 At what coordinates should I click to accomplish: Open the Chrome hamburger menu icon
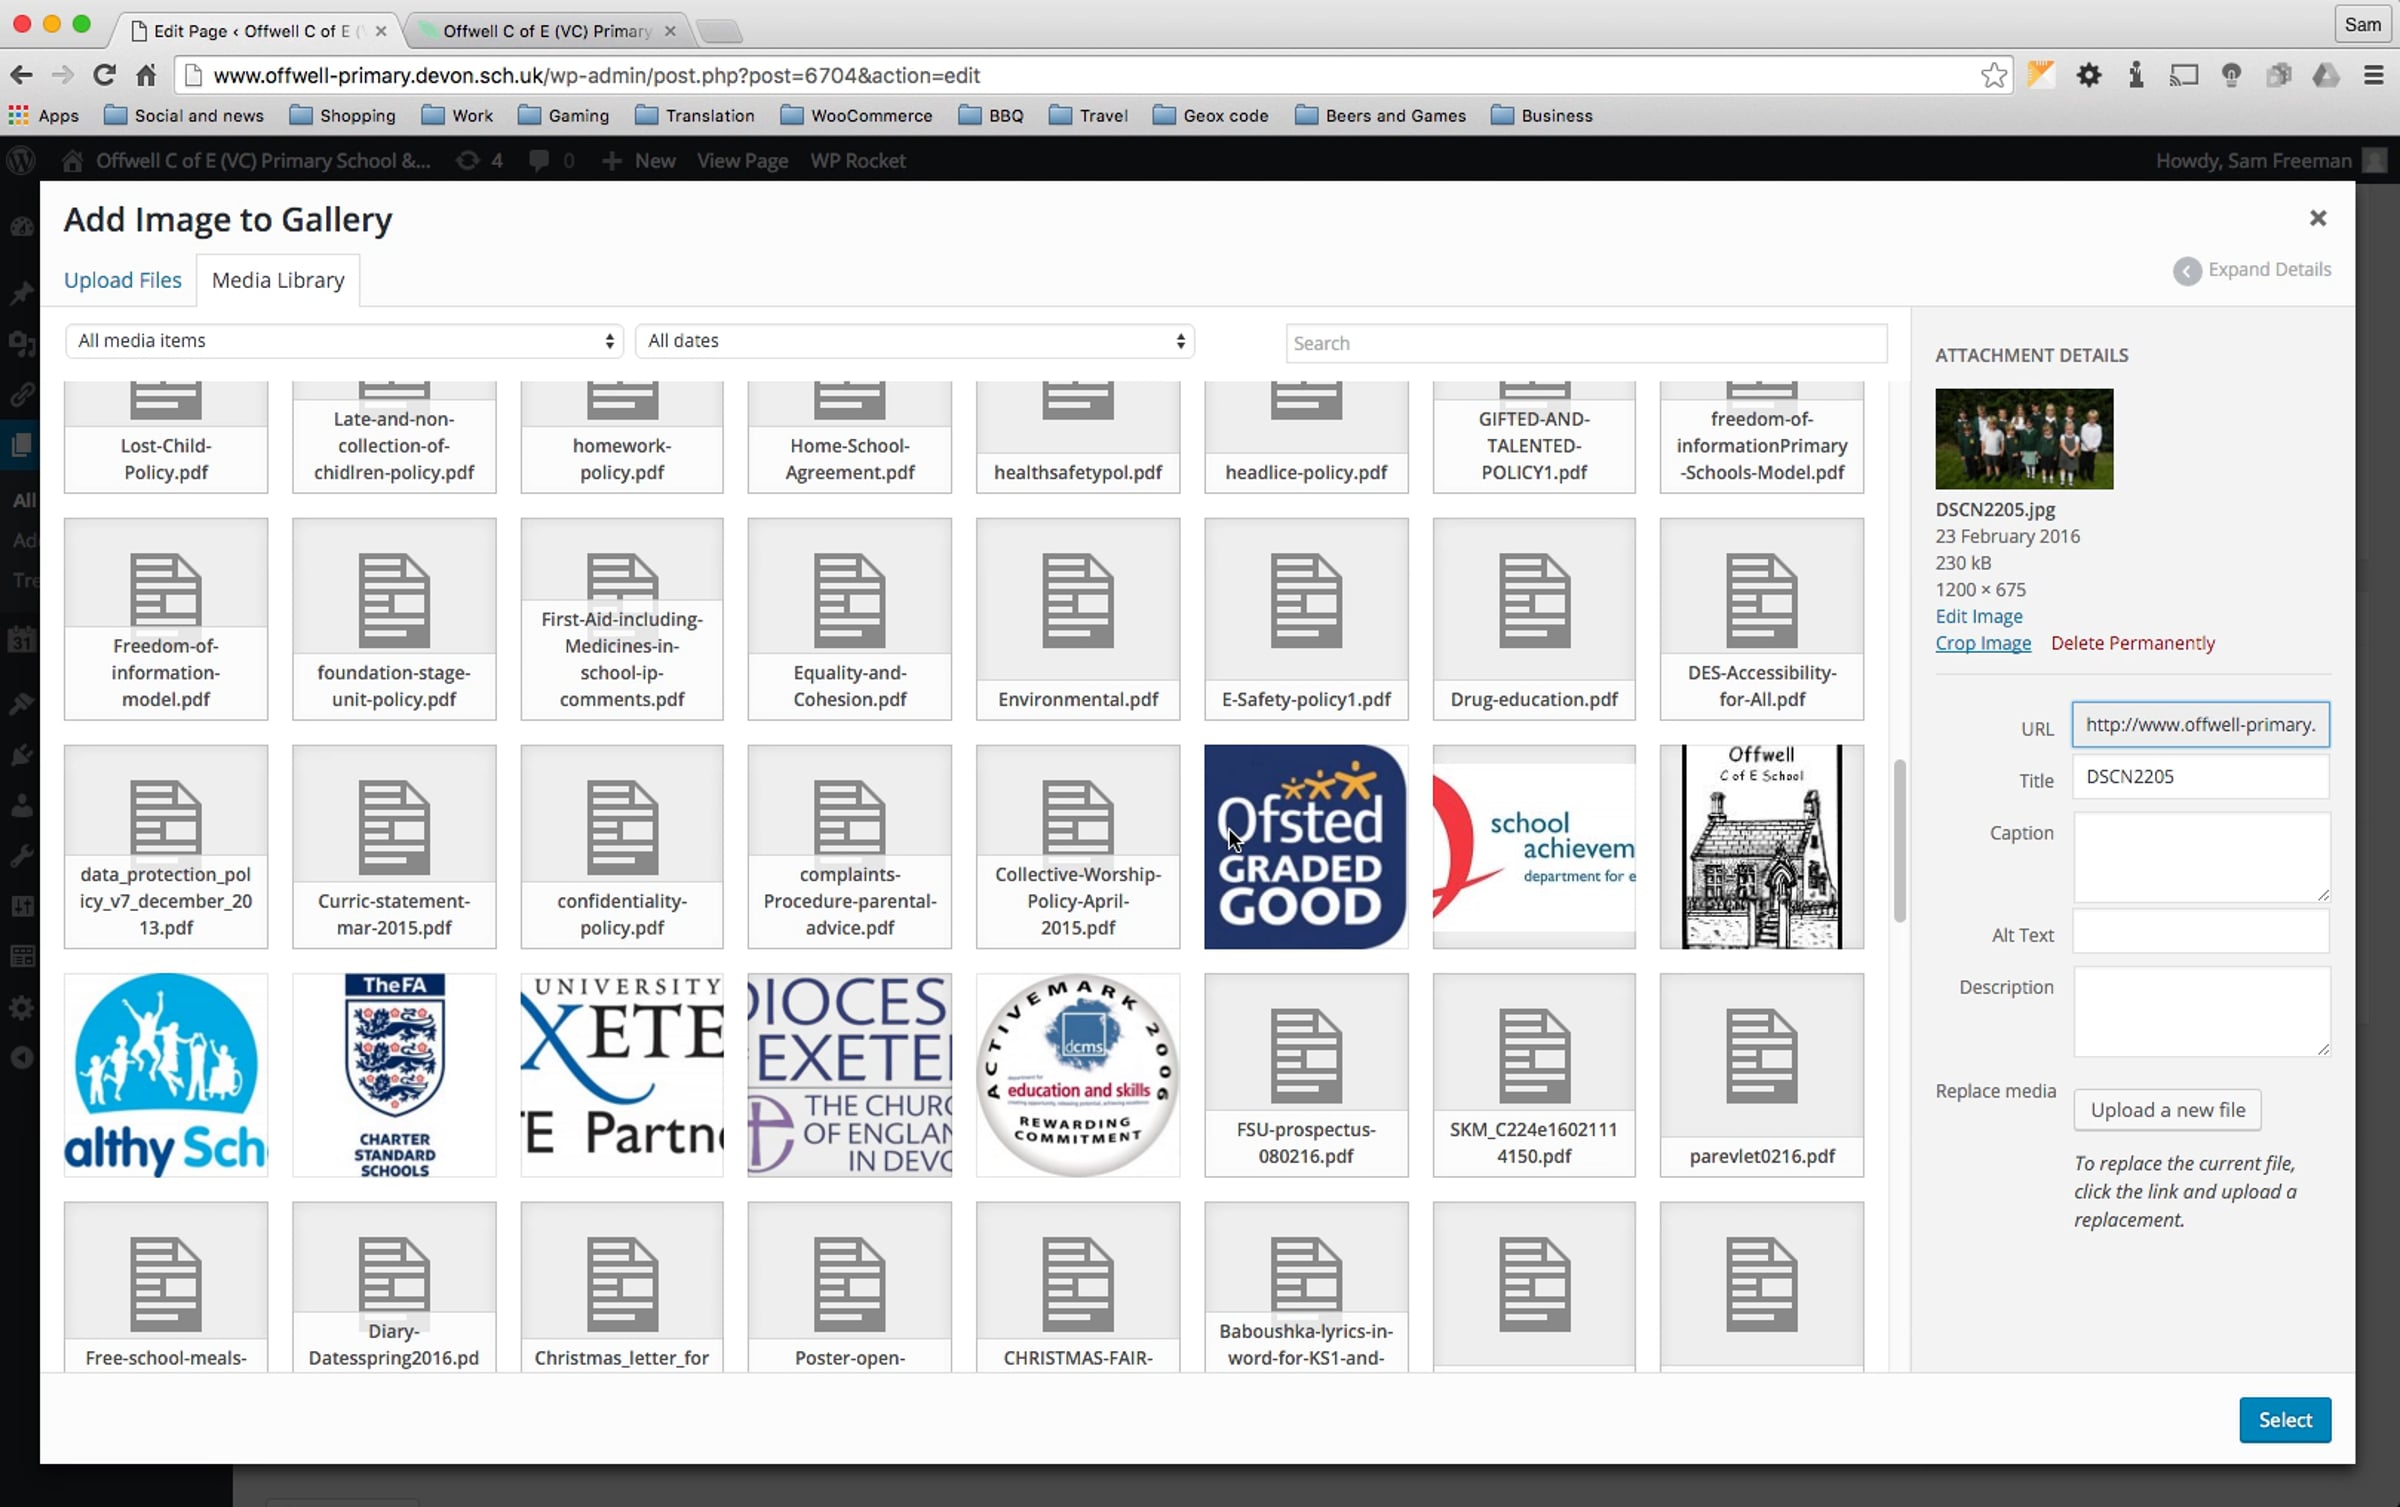tap(2373, 75)
